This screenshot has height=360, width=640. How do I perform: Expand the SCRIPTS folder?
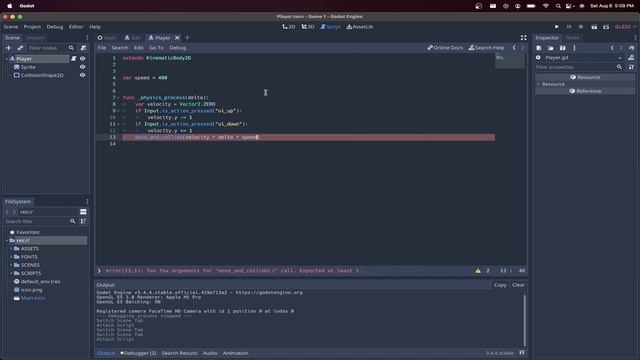tap(11, 273)
